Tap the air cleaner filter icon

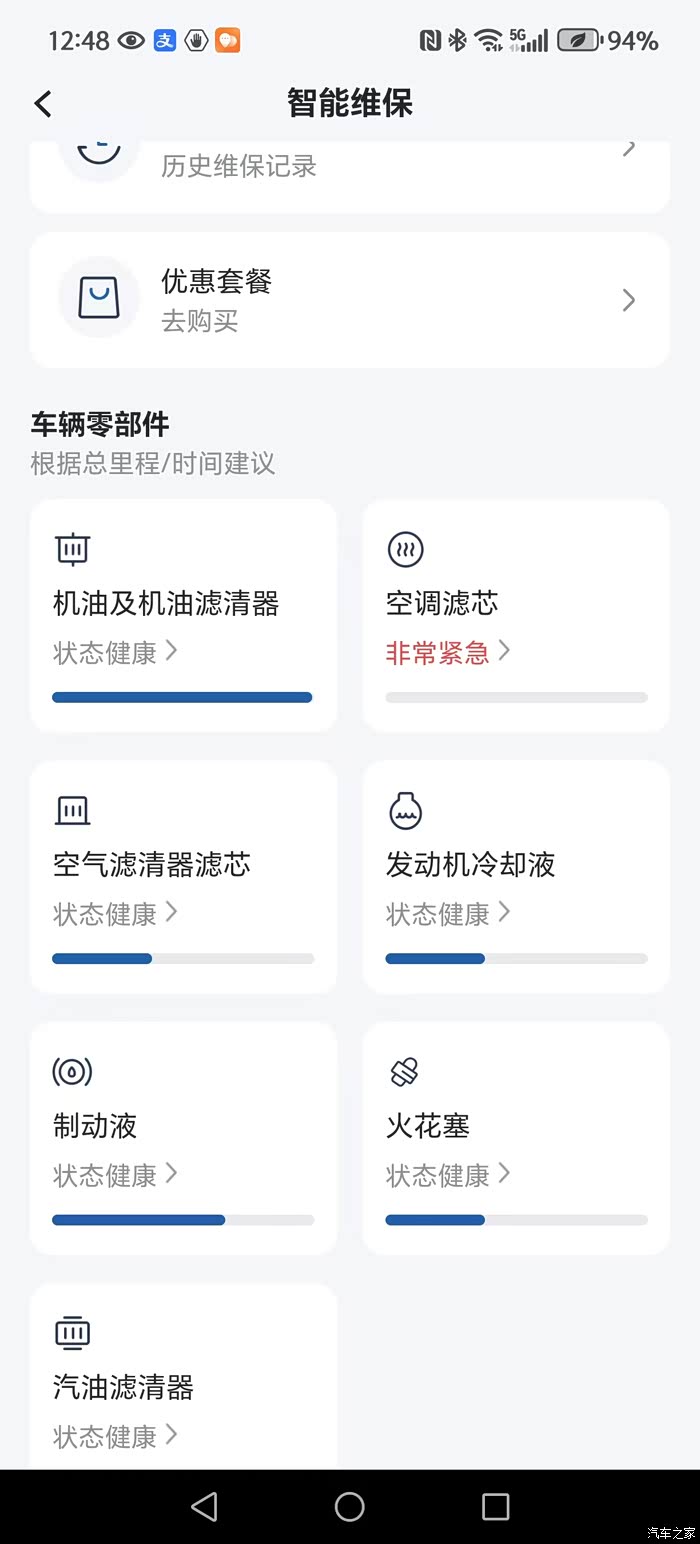tap(72, 810)
